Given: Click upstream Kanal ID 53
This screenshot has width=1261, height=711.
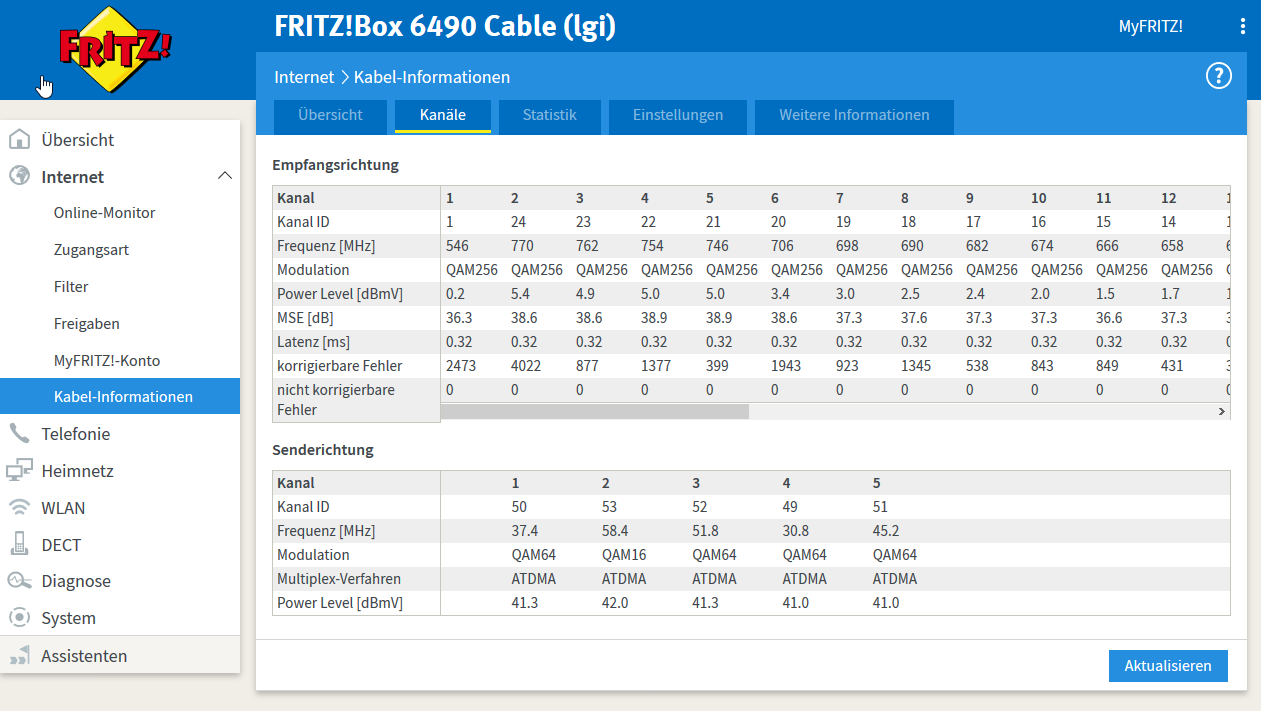Looking at the screenshot, I should pyautogui.click(x=610, y=507).
